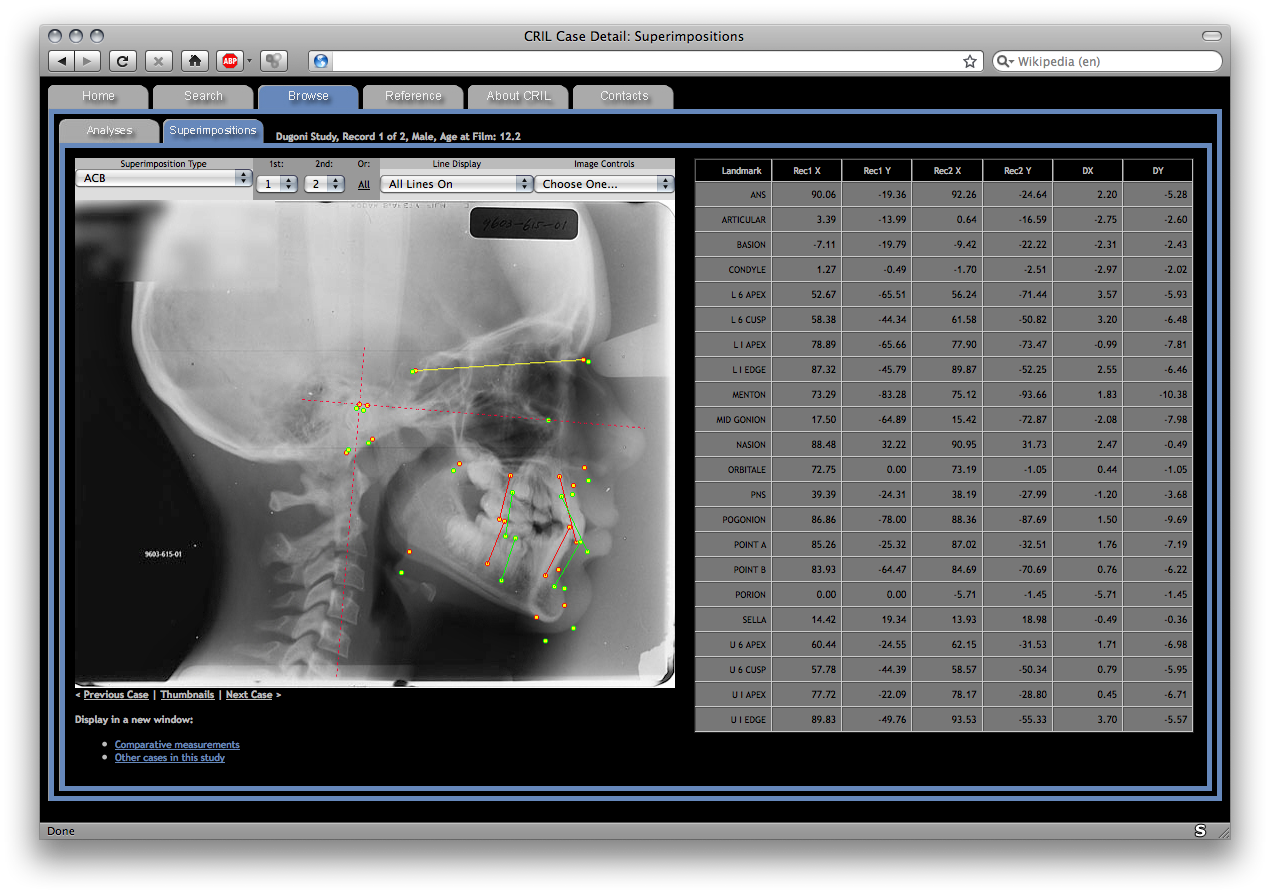1270x894 pixels.
Task: Reload the page with the refresh icon
Action: click(x=122, y=61)
